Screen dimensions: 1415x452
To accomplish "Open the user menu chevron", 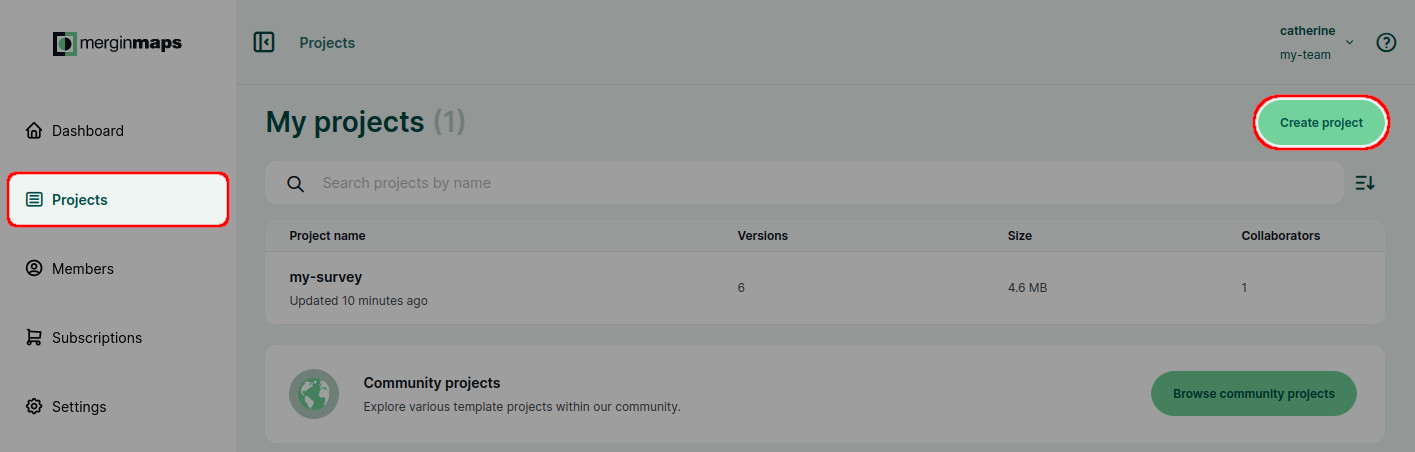I will pyautogui.click(x=1349, y=43).
